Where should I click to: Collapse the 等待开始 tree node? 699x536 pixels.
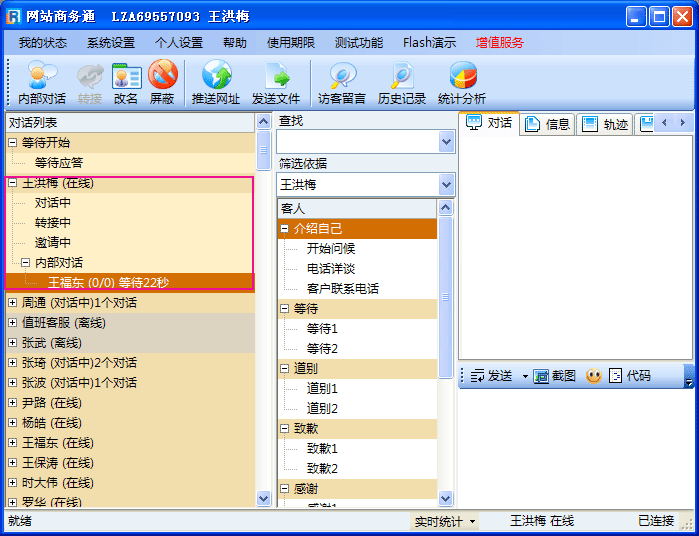pyautogui.click(x=12, y=143)
